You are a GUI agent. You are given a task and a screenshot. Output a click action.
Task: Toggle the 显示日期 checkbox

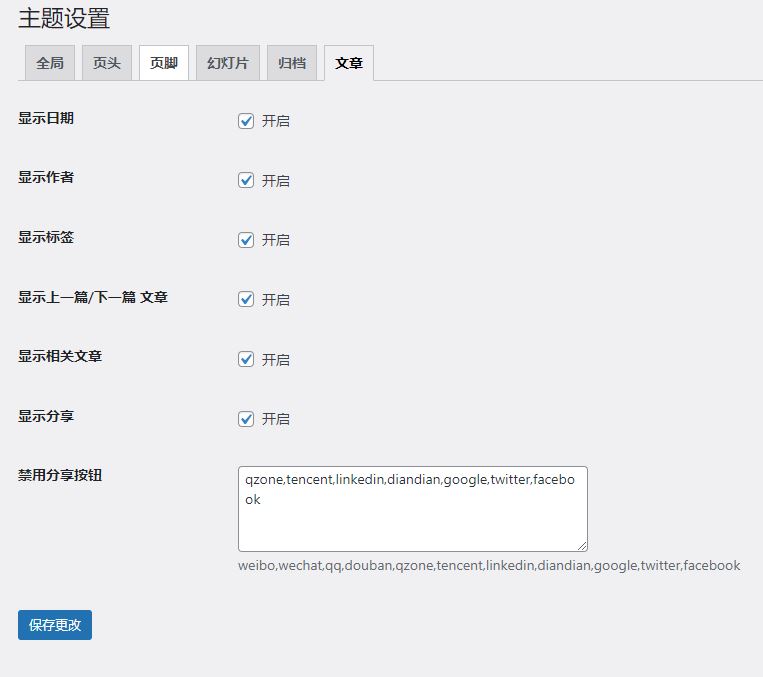pyautogui.click(x=246, y=121)
